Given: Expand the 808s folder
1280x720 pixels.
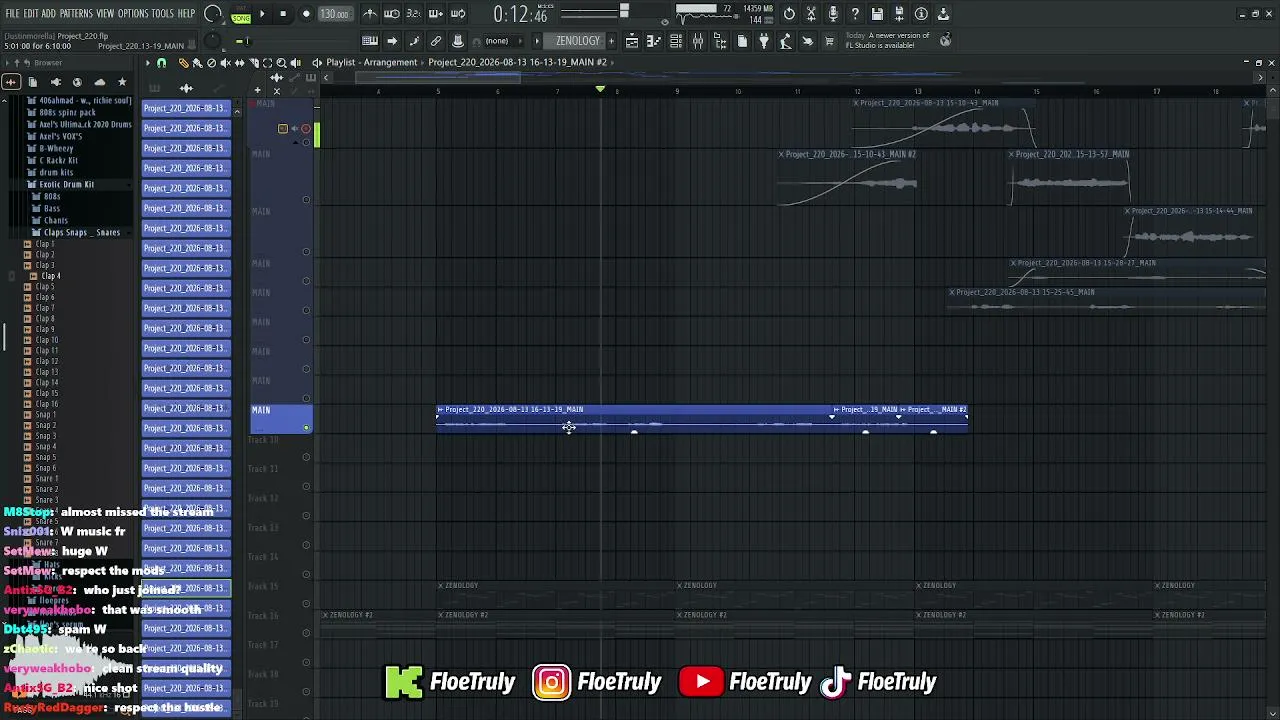Looking at the screenshot, I should click(x=51, y=196).
